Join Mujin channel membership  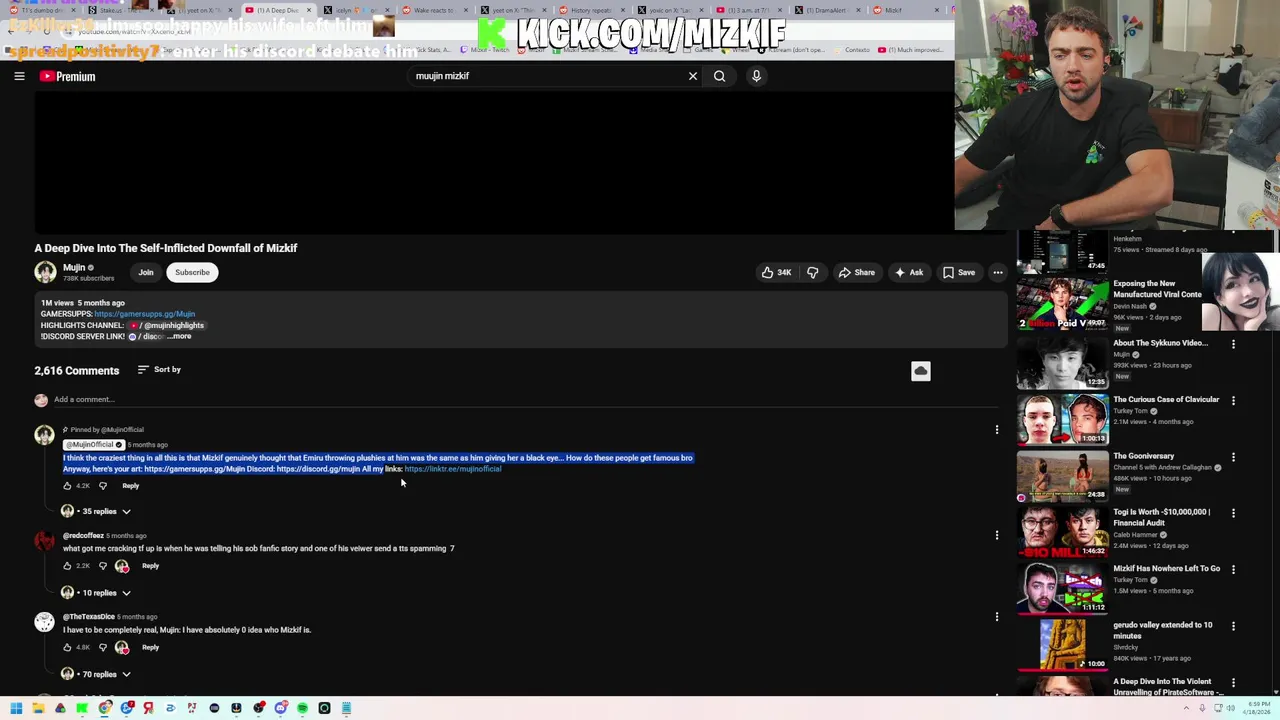click(x=146, y=272)
